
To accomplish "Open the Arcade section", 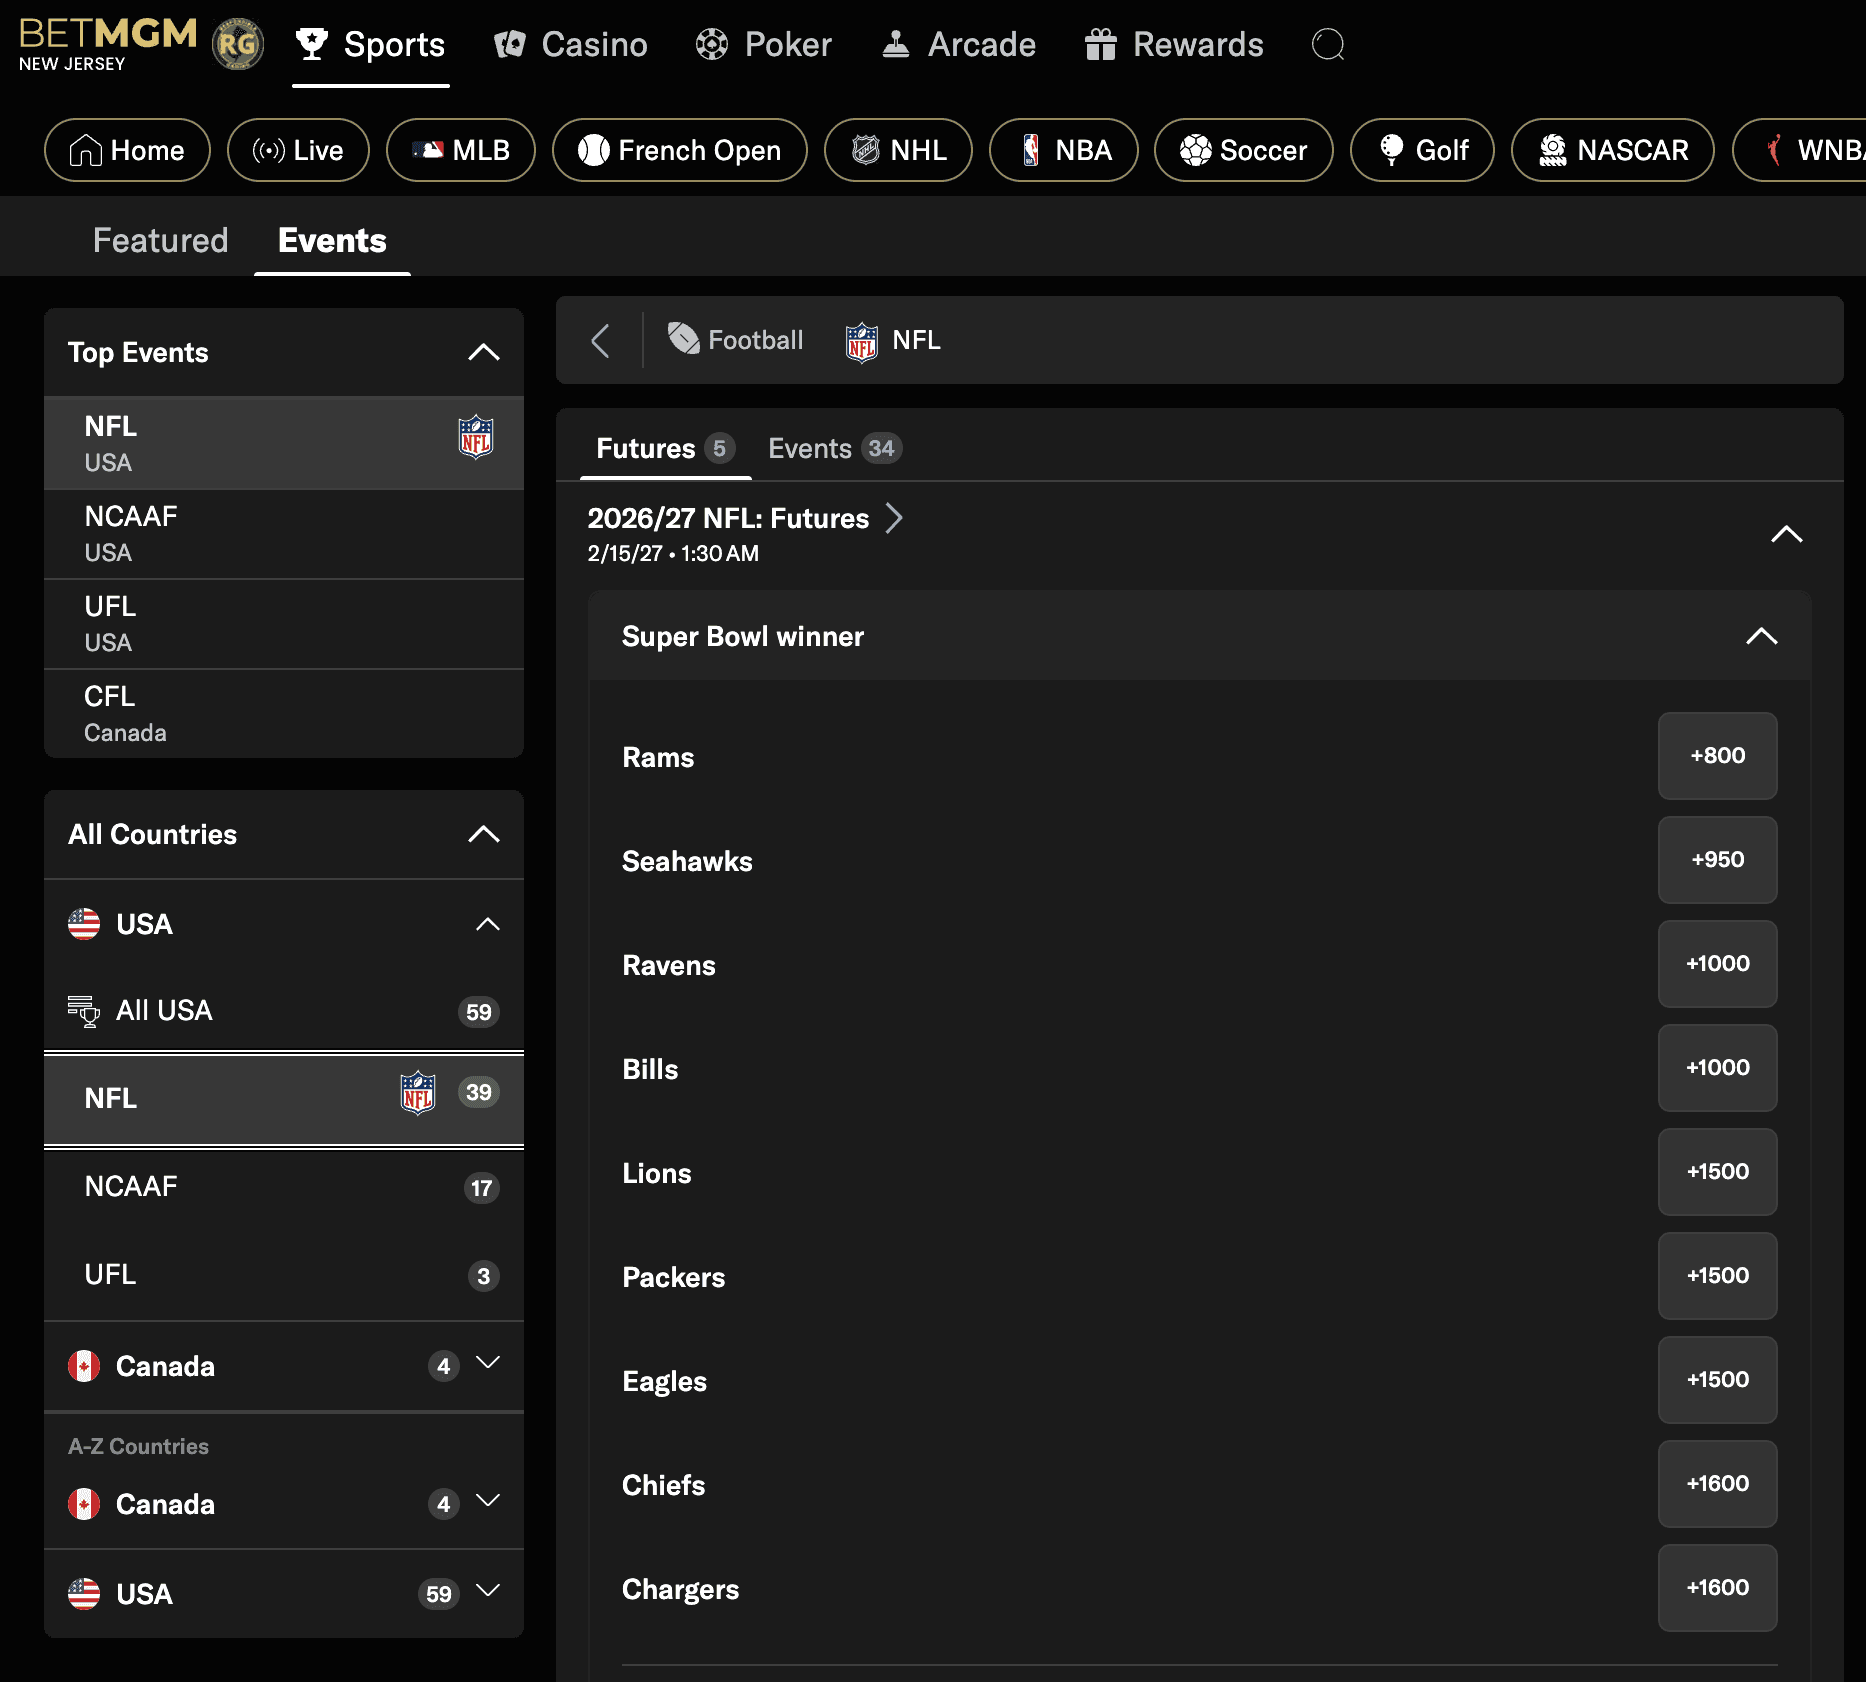I will (x=958, y=44).
